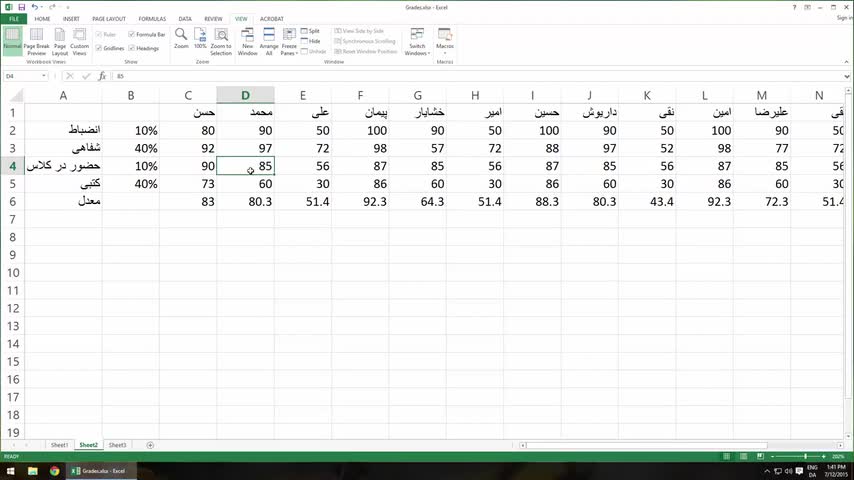Click the Insert Function fx icon
The width and height of the screenshot is (854, 480).
102,76
